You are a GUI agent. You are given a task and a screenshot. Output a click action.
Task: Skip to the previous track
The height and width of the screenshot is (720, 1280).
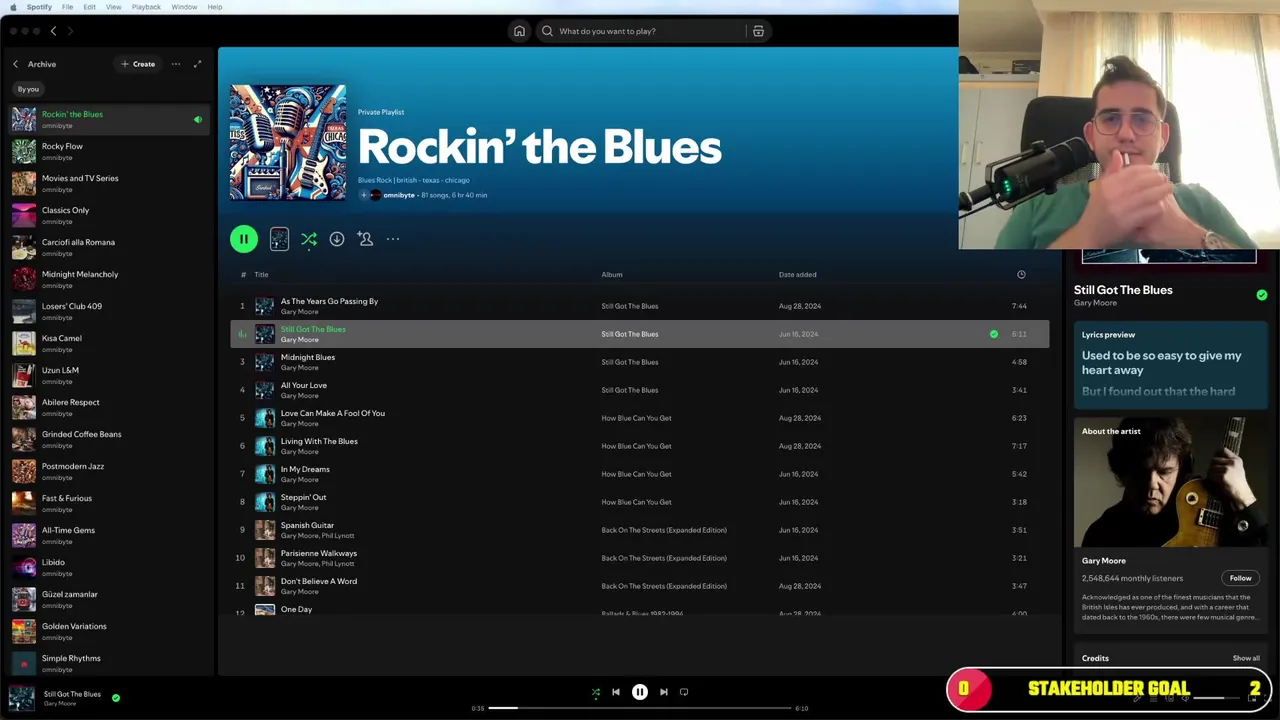(616, 692)
